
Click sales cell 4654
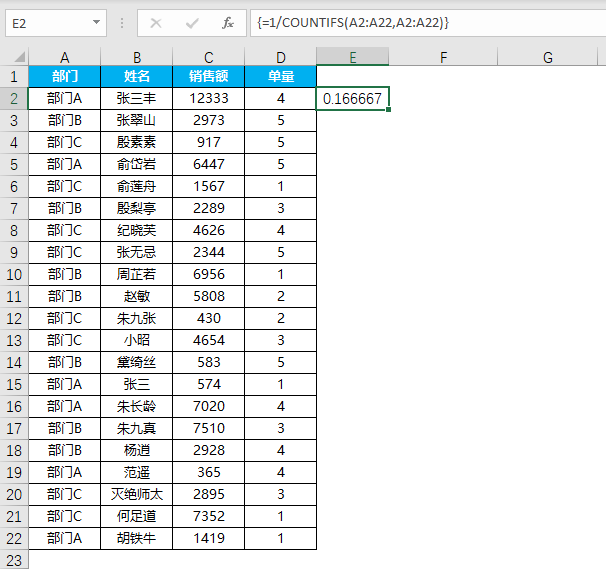[209, 341]
